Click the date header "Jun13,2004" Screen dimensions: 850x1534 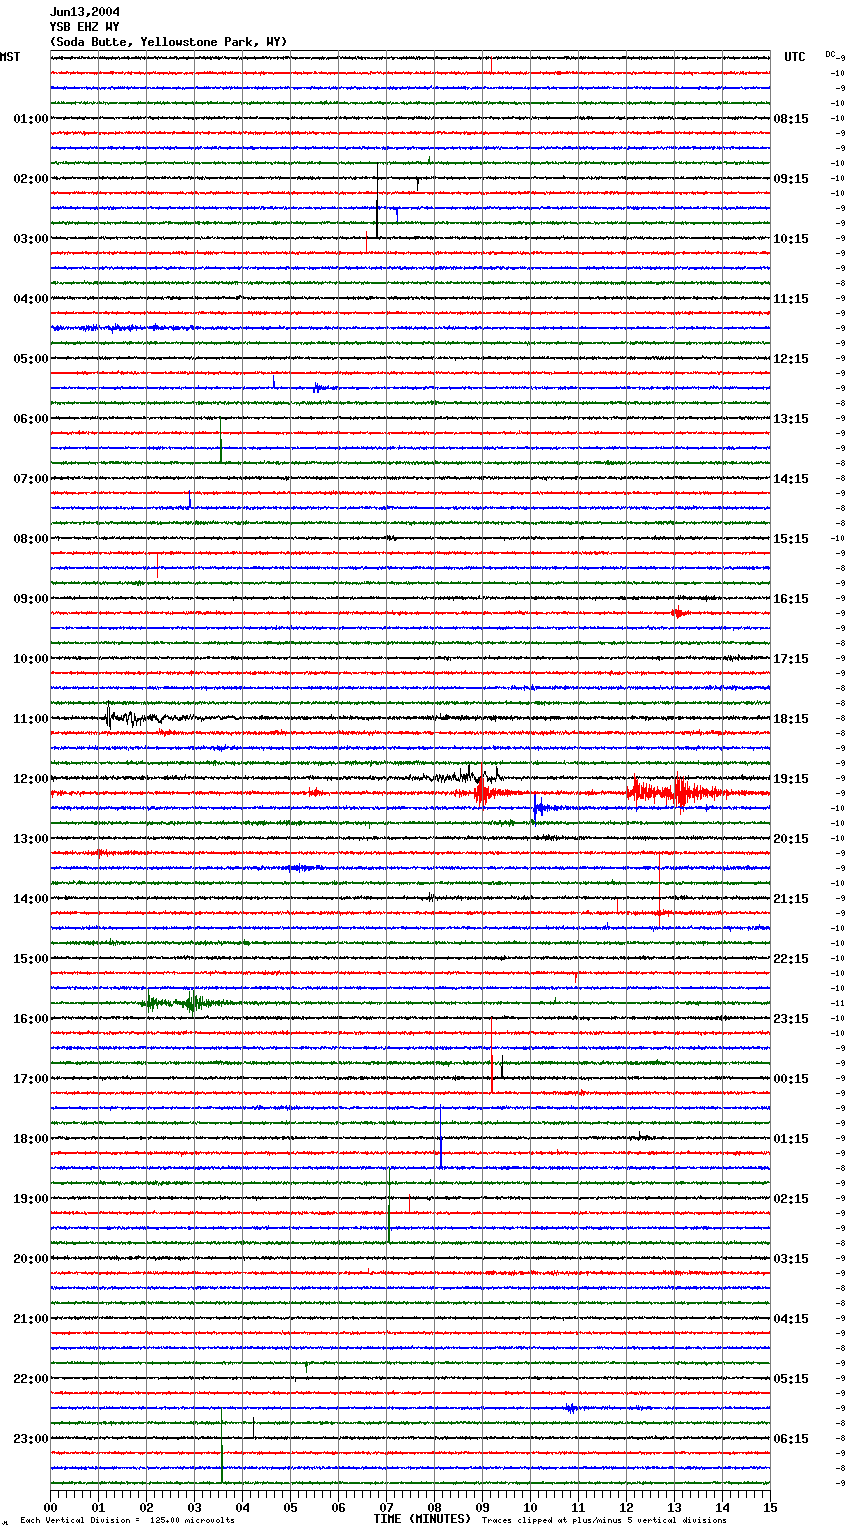click(85, 12)
